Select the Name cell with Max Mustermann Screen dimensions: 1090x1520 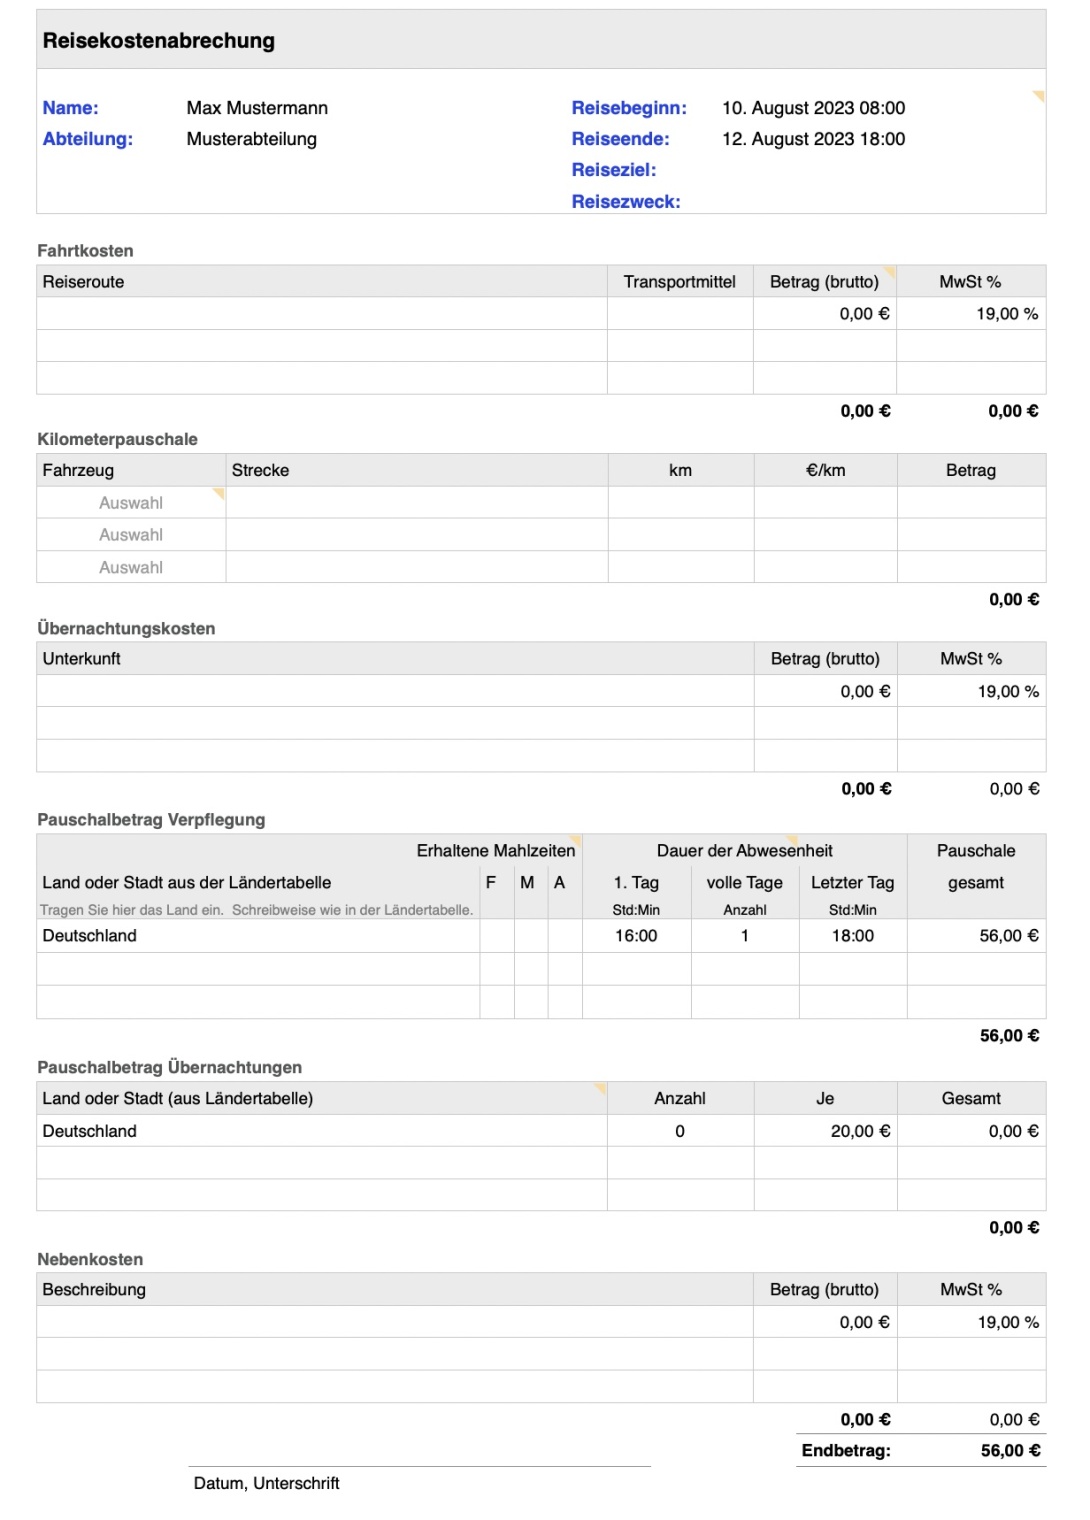257,108
